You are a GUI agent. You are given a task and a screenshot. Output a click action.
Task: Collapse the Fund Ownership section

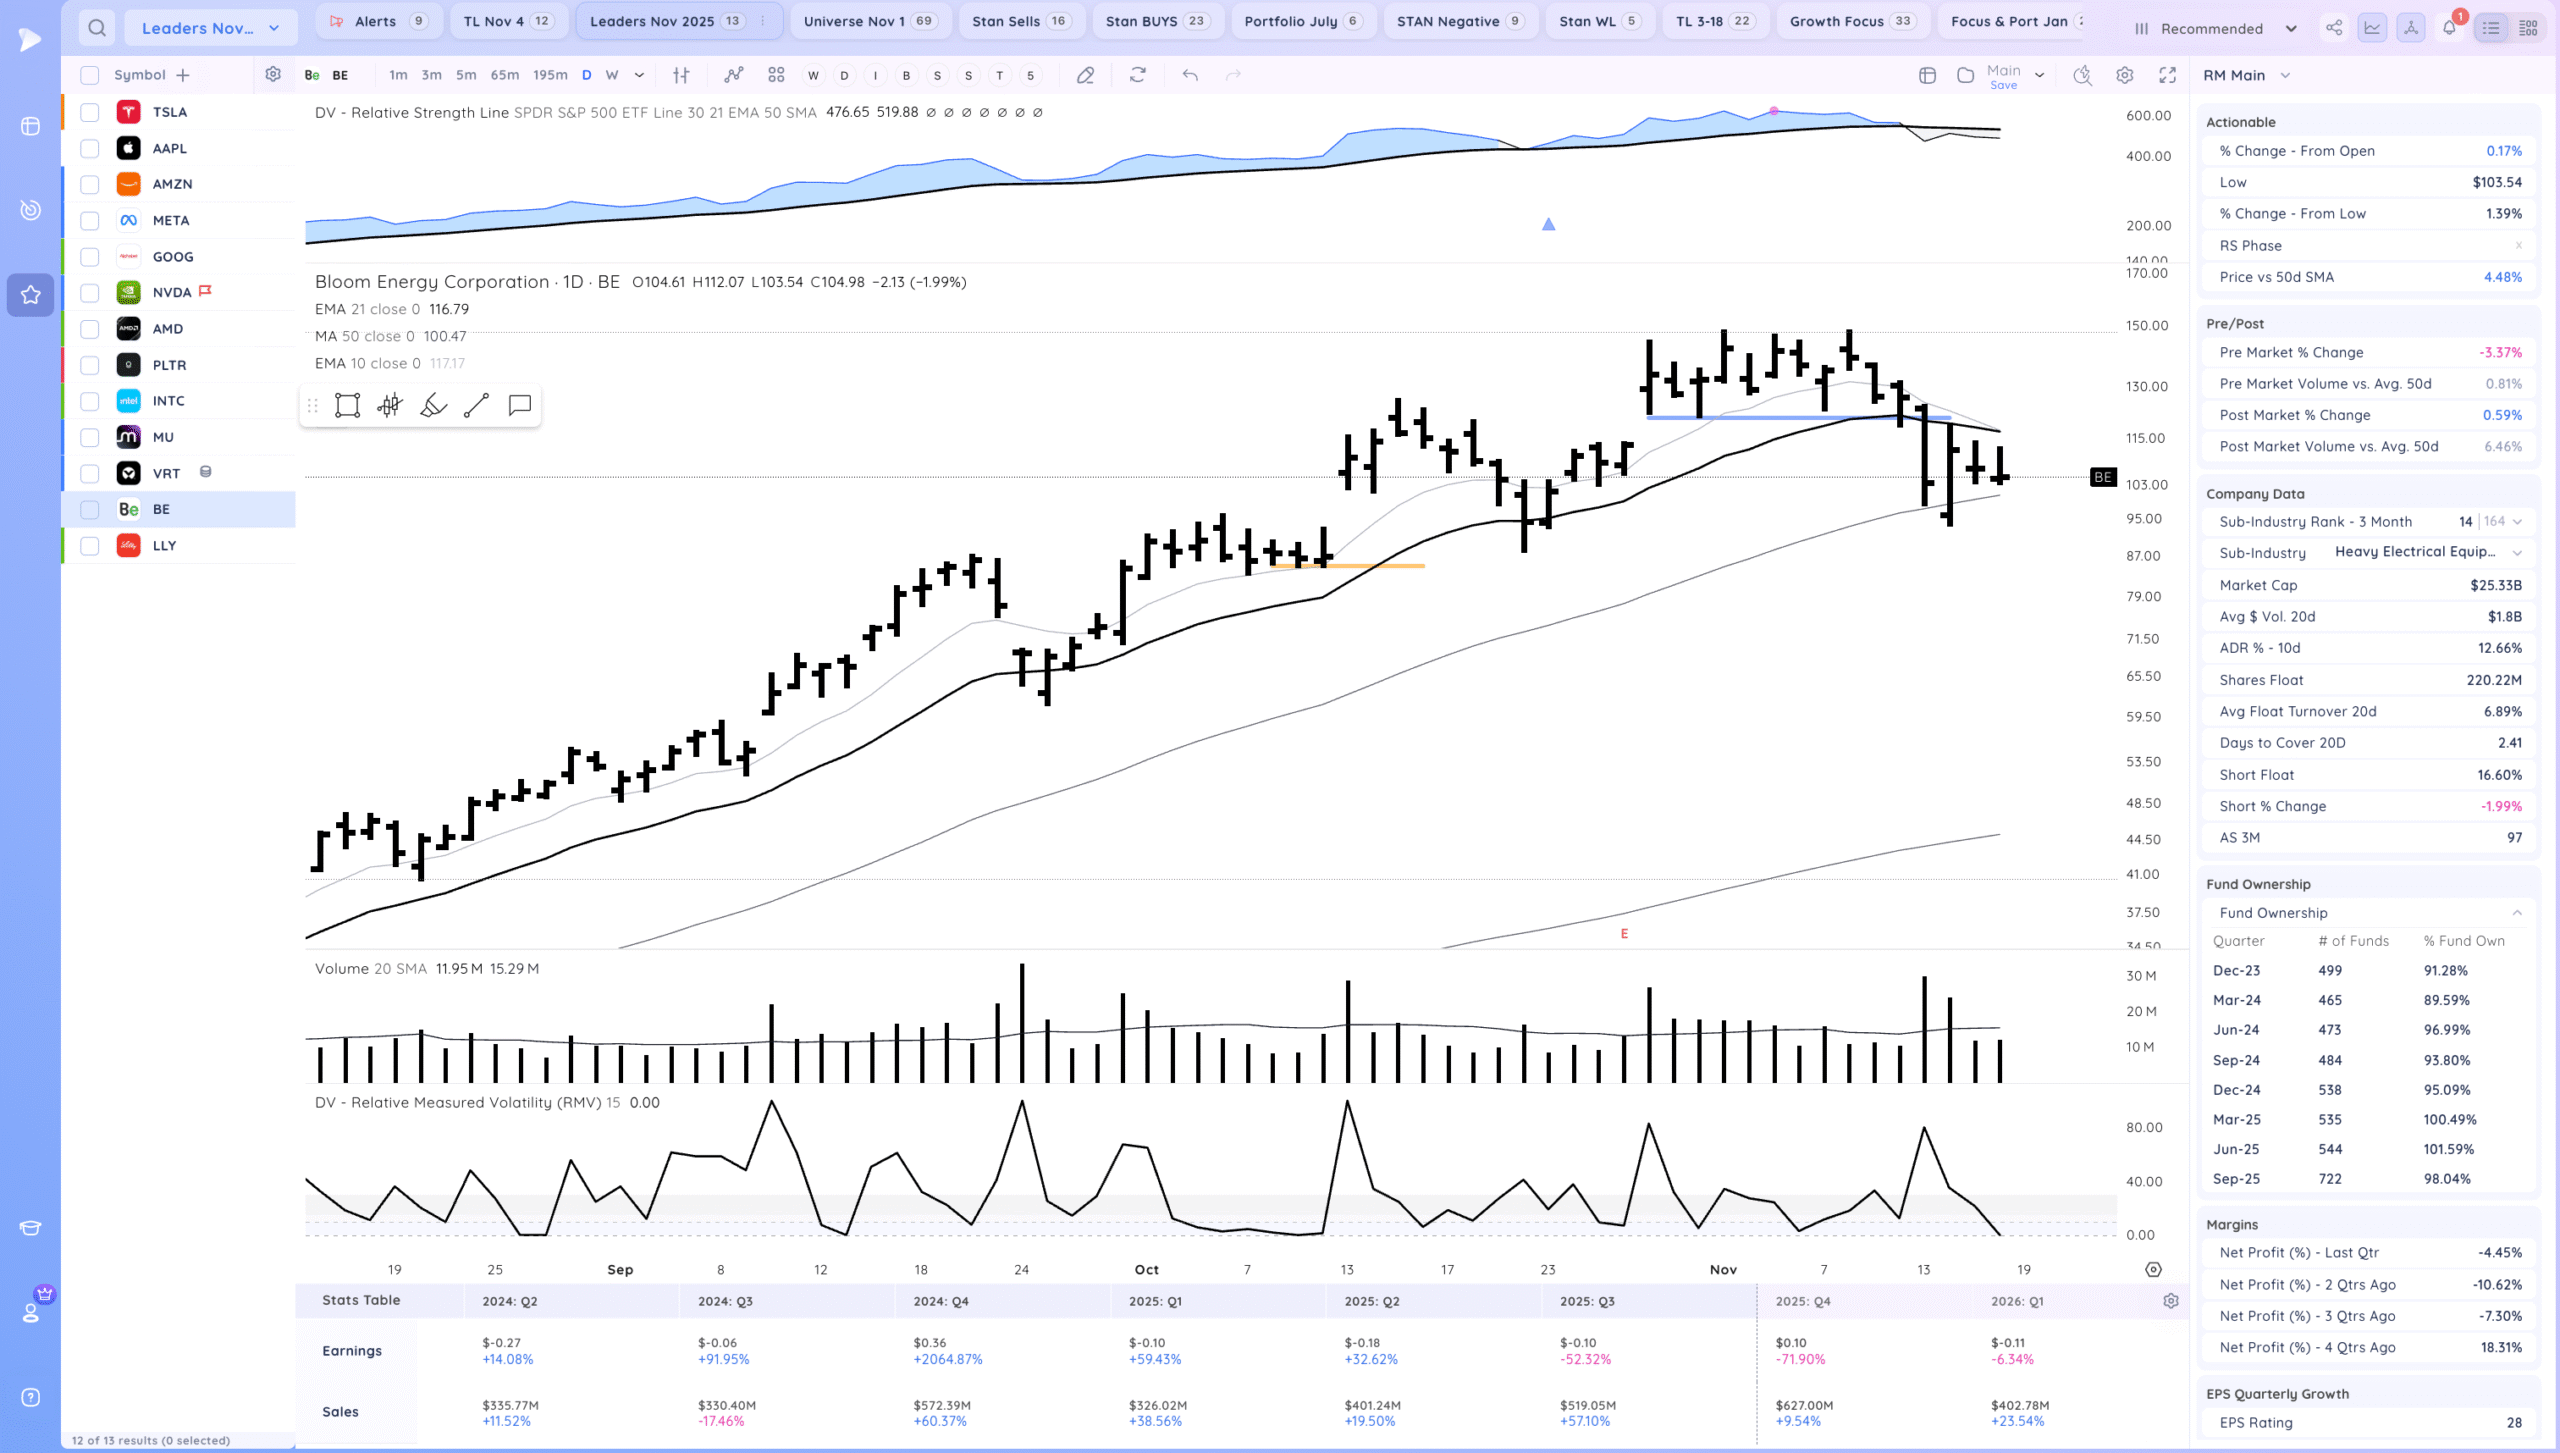pos(2517,913)
